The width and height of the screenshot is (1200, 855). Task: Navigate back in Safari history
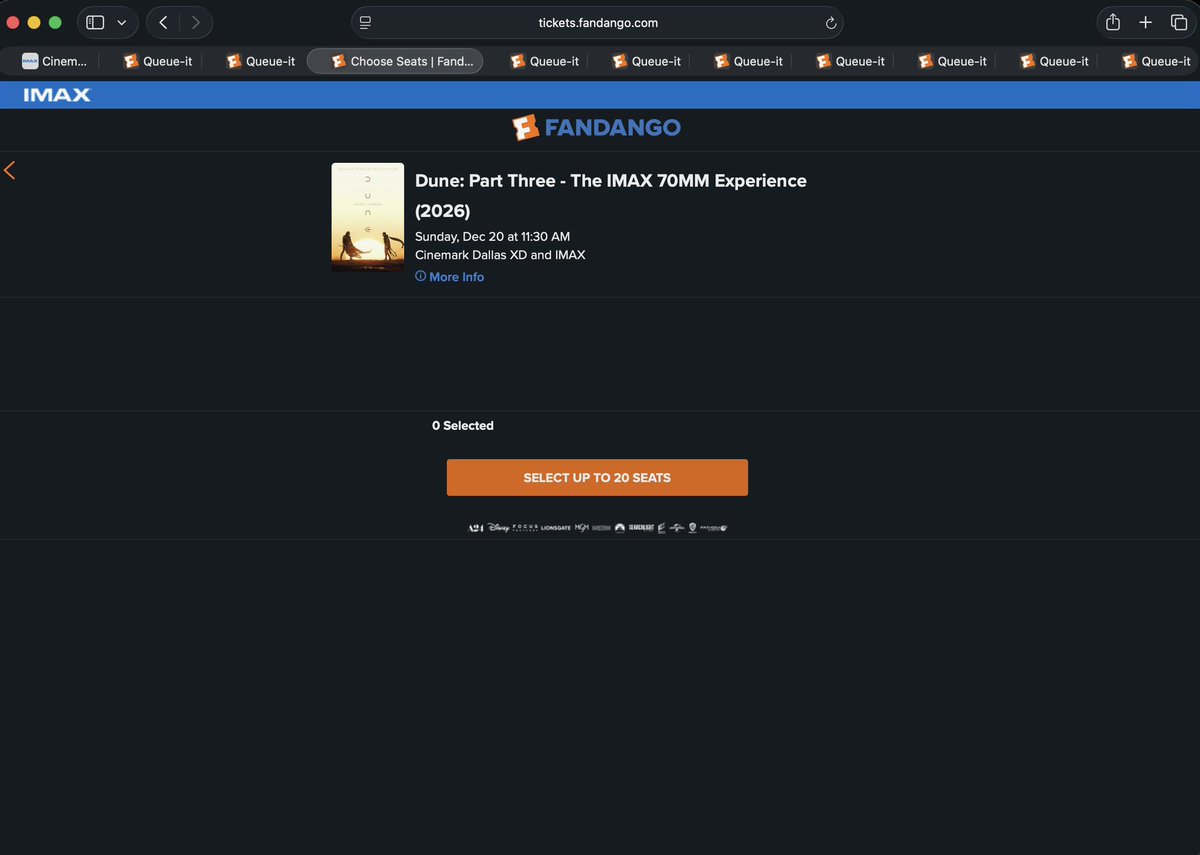point(163,22)
